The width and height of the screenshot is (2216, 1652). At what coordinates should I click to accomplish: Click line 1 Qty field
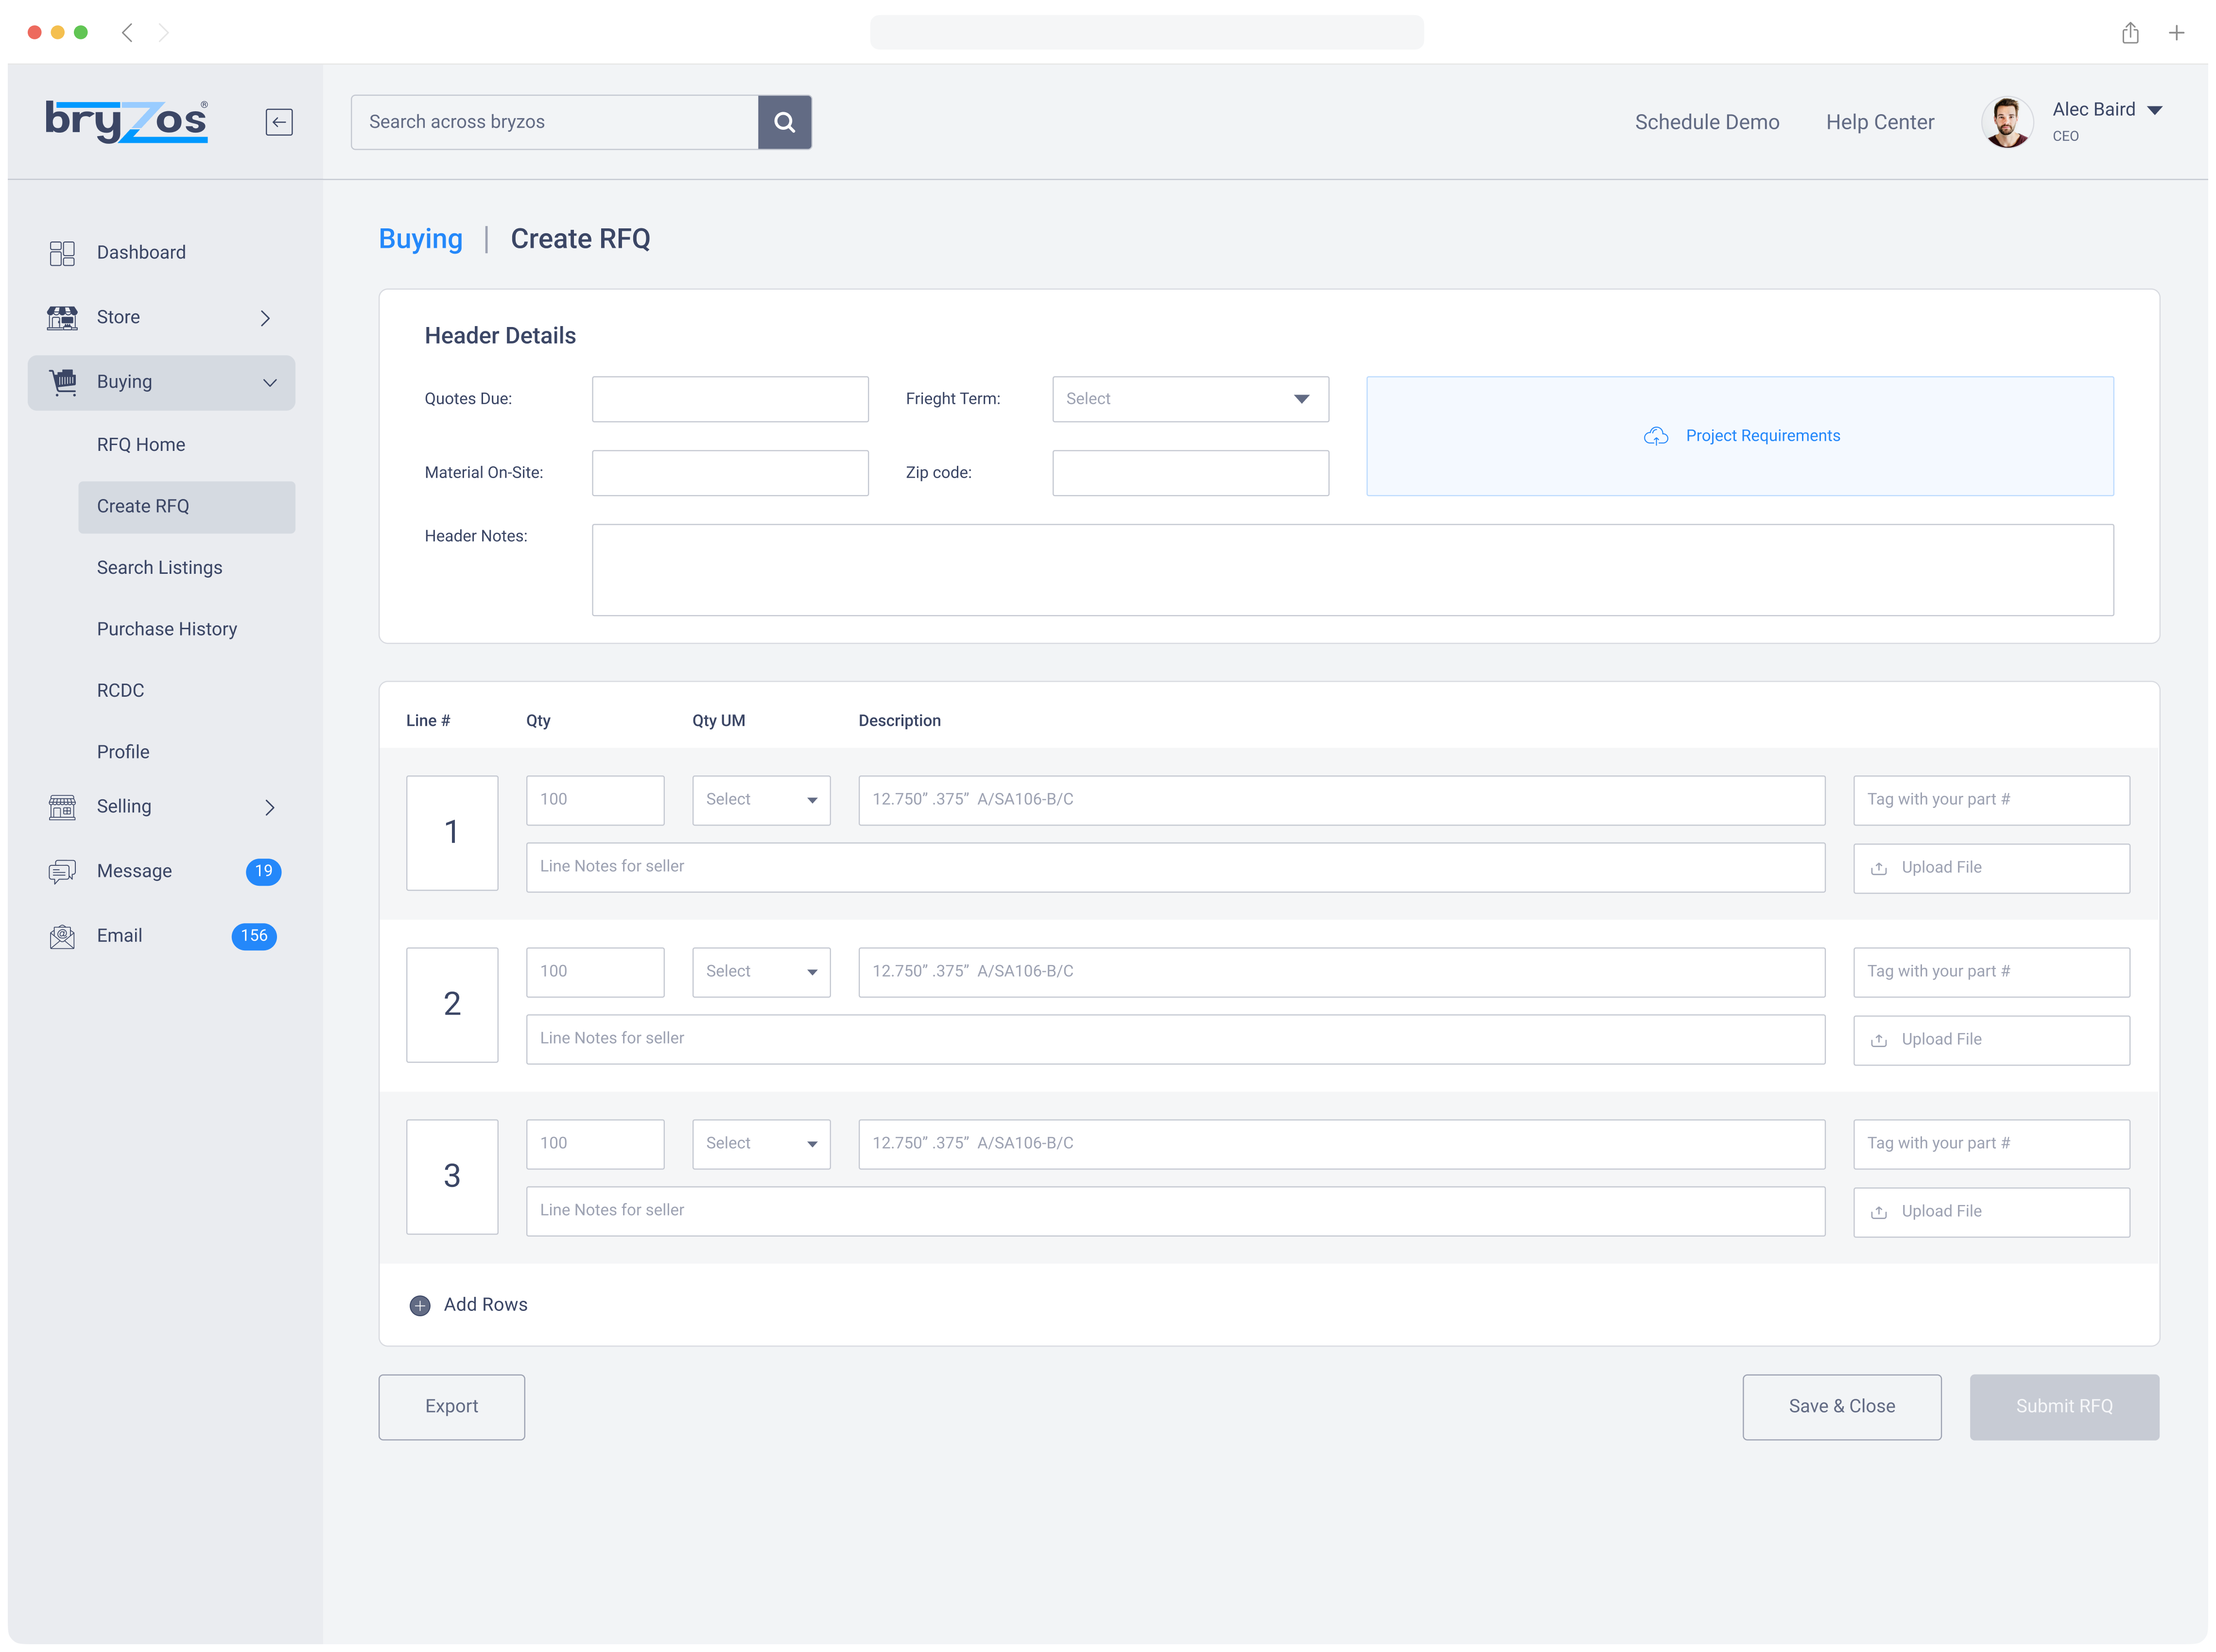[595, 800]
